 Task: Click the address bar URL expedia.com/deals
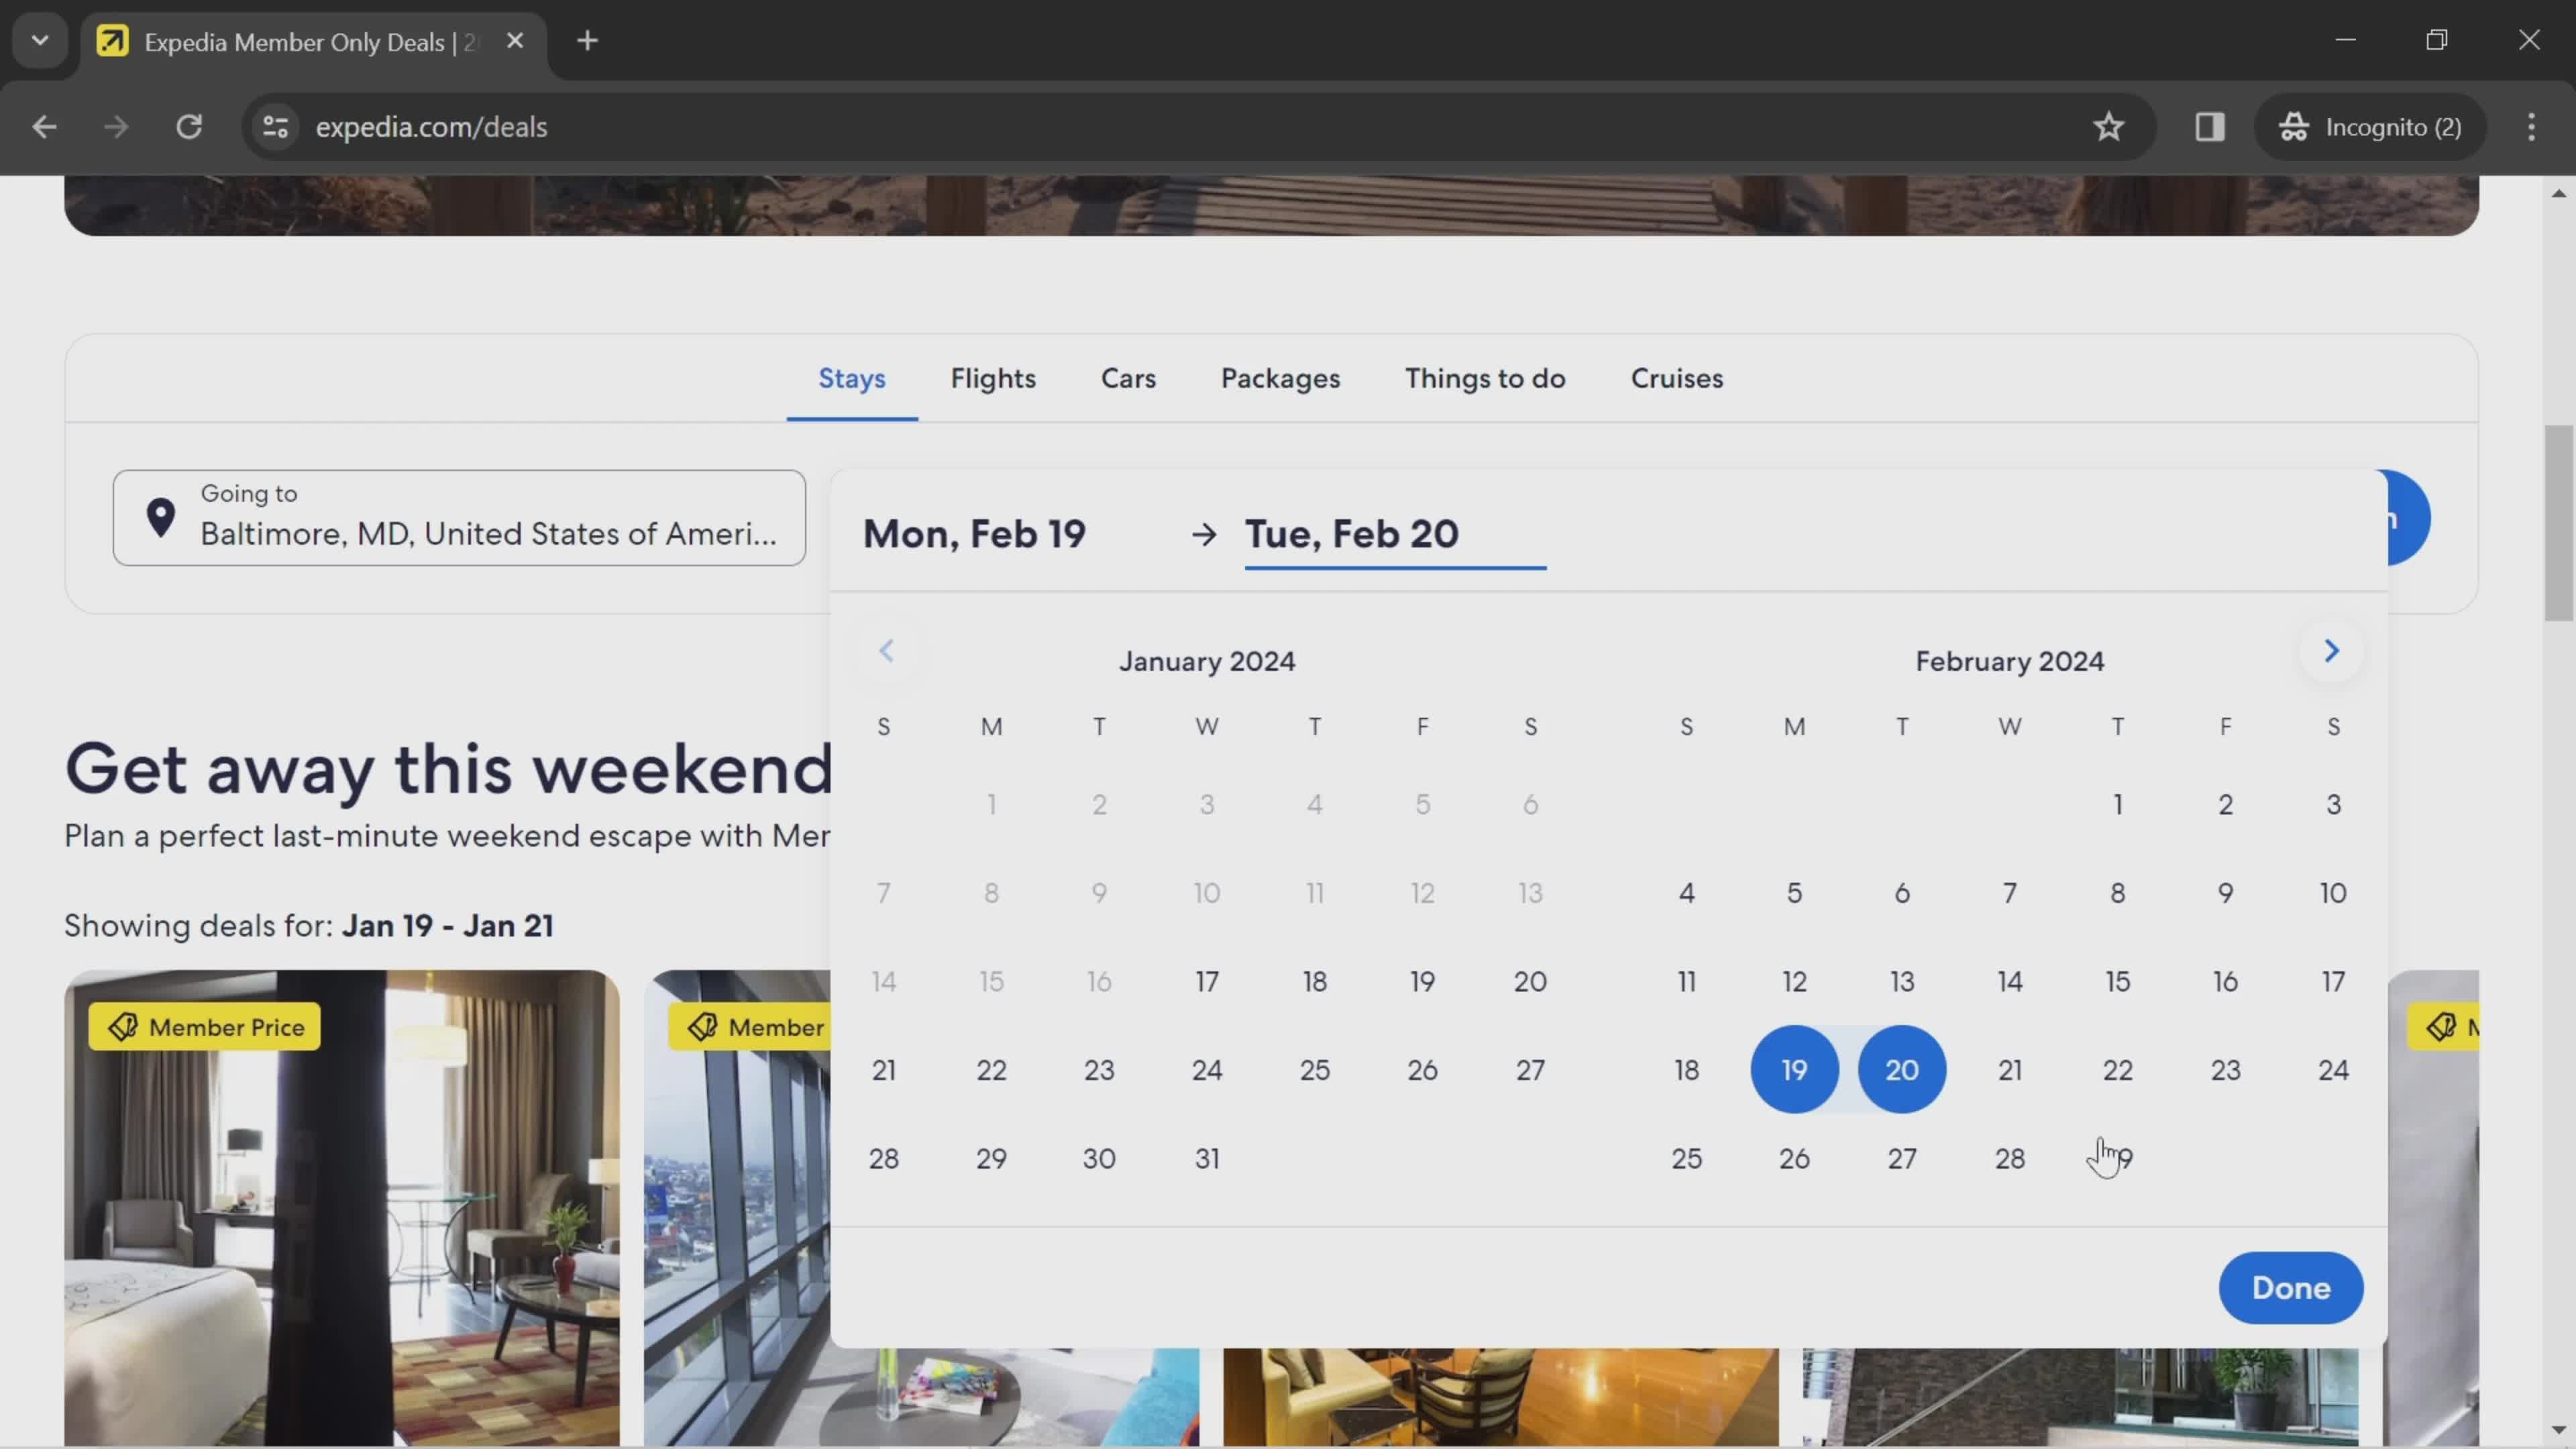pyautogui.click(x=431, y=127)
